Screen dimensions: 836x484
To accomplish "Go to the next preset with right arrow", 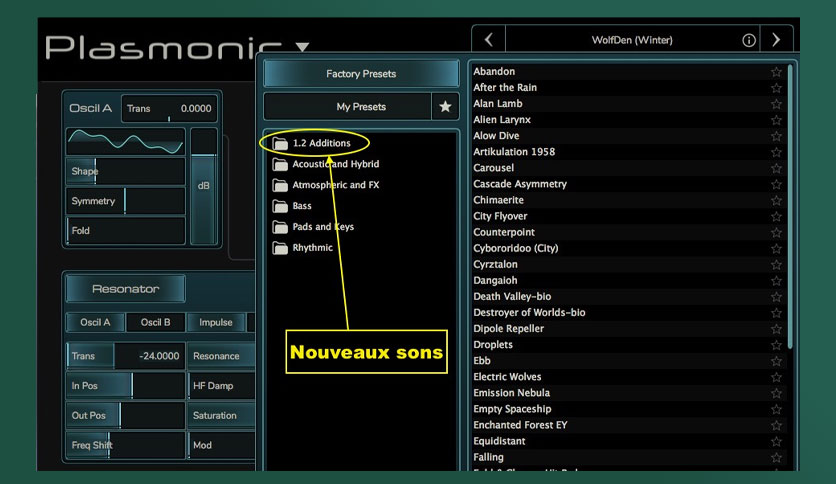I will point(776,39).
